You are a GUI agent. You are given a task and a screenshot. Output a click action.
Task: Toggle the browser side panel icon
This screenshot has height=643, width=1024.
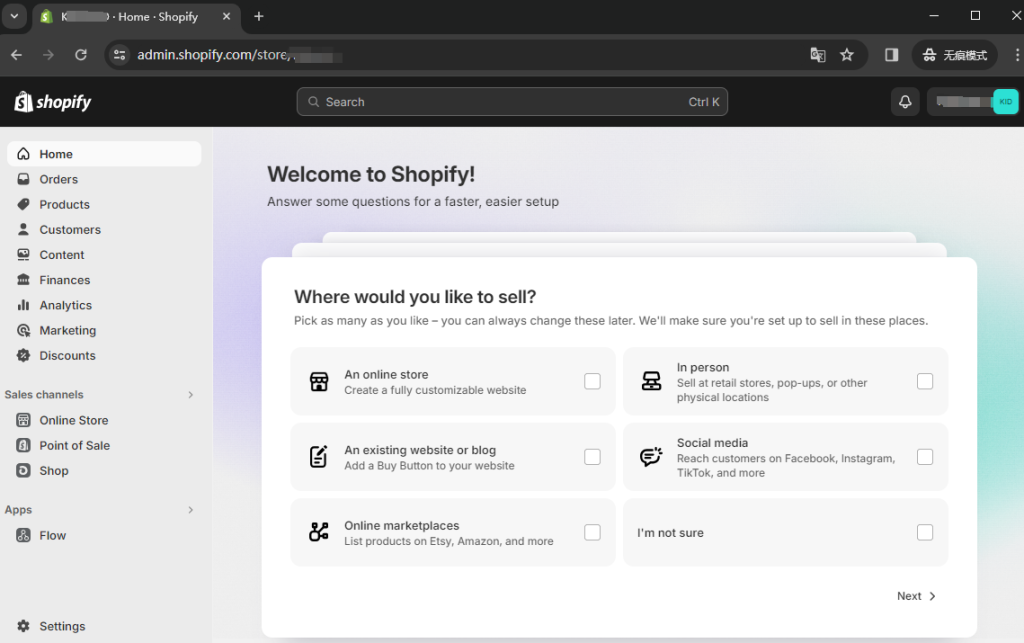[x=891, y=55]
